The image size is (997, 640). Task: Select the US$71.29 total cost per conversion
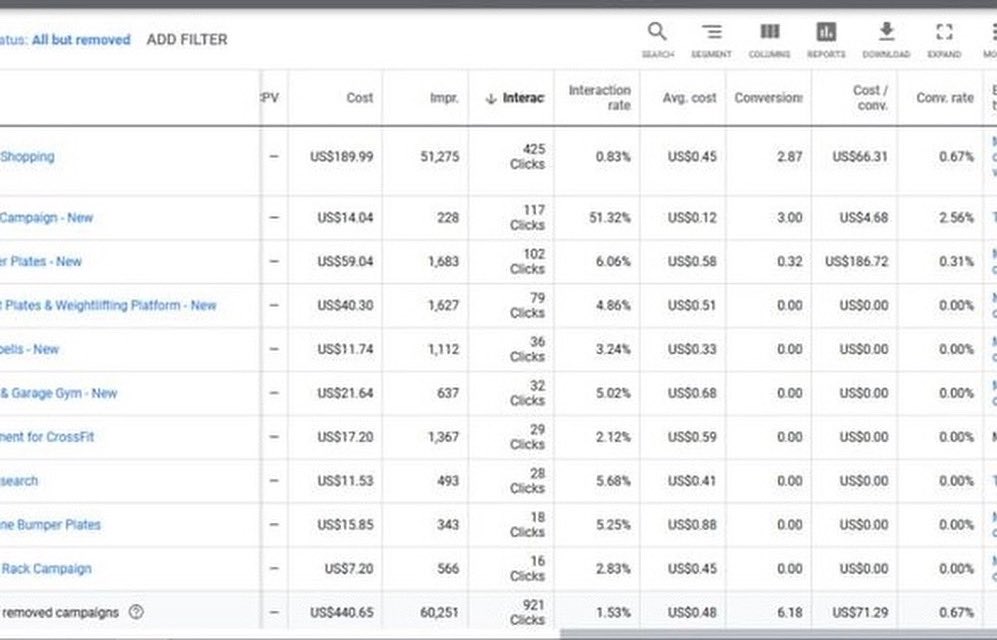(860, 612)
